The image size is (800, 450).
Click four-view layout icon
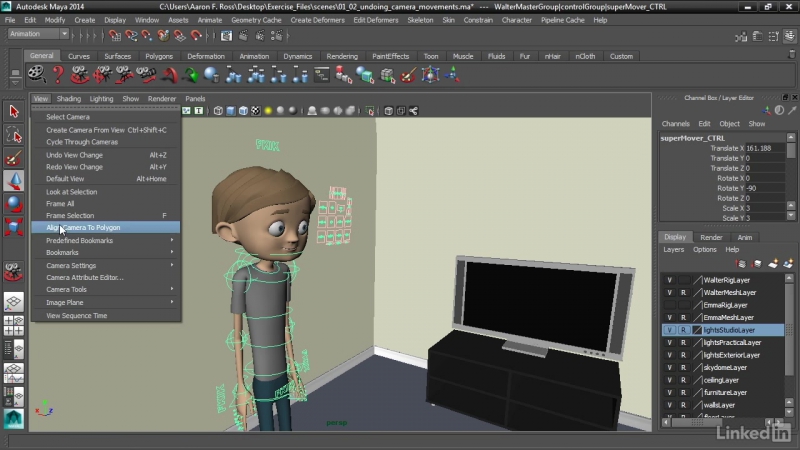14,326
